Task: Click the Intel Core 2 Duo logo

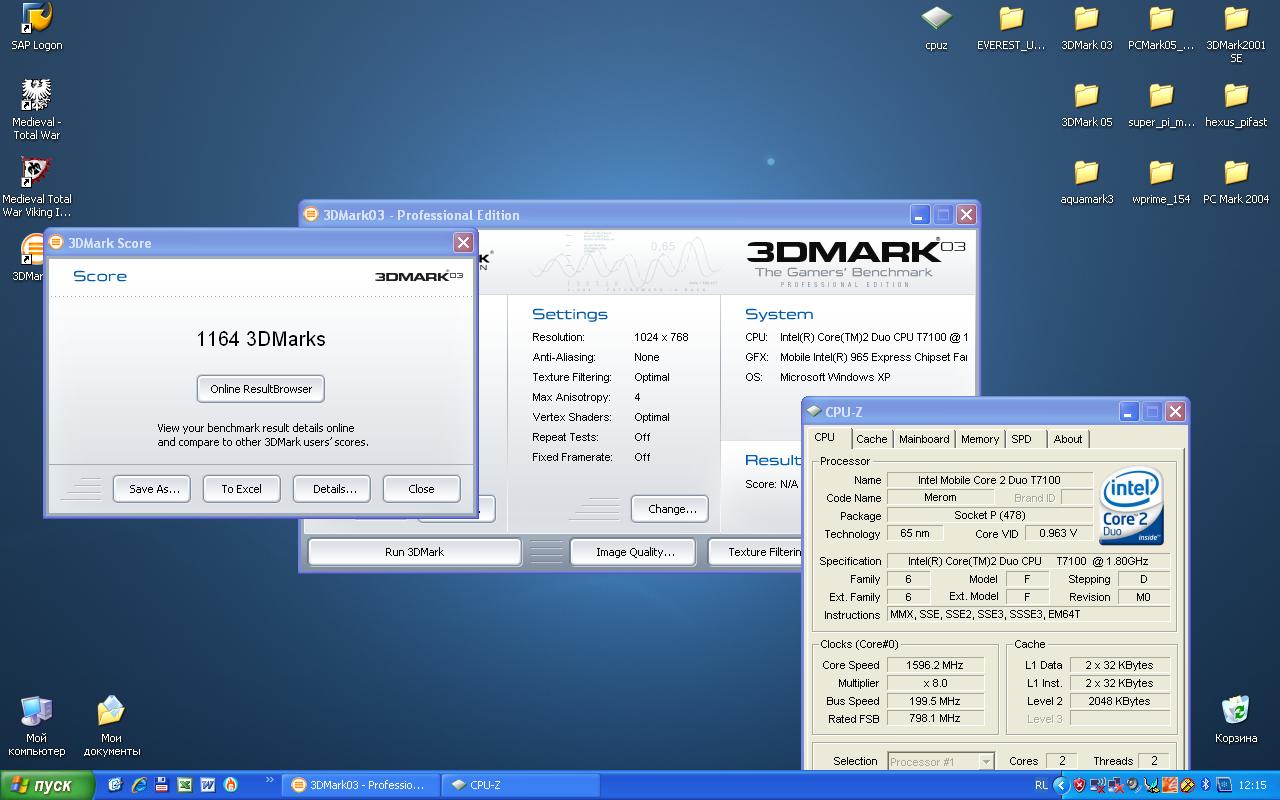Action: (1131, 506)
